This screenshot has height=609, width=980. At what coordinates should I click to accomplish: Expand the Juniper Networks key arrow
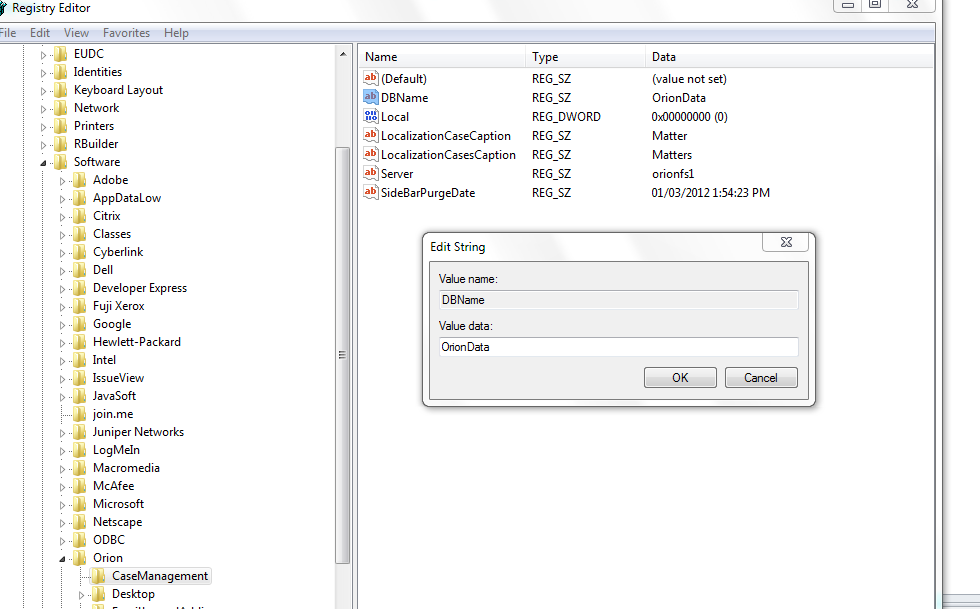pos(62,433)
